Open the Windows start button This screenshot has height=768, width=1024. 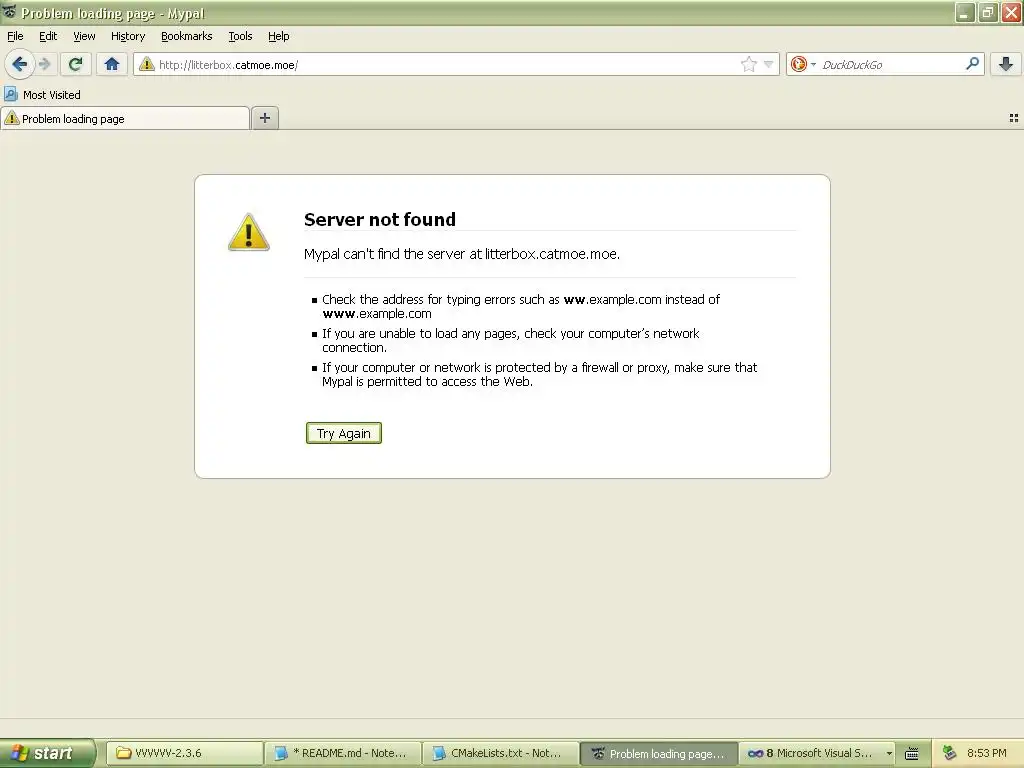tap(46, 753)
